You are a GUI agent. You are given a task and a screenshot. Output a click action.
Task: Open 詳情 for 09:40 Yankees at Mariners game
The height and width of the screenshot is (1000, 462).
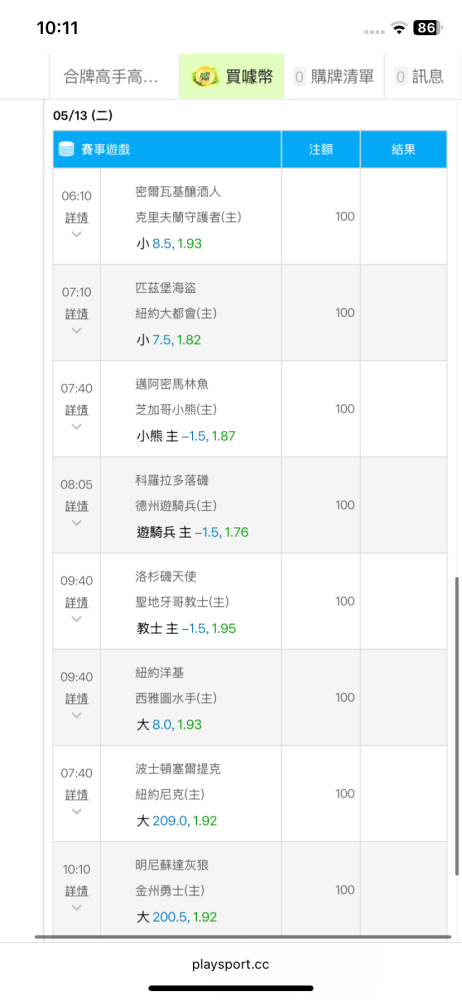77,698
